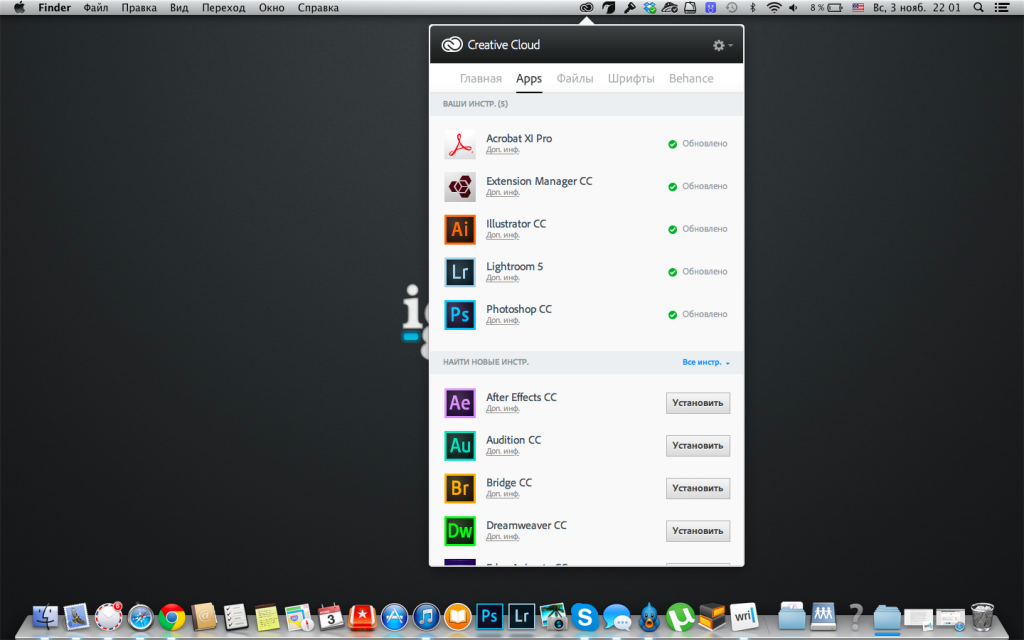Open 'Доп. инф.' link under Extension Manager CC
Screen dimensions: 1024x640
tap(502, 193)
